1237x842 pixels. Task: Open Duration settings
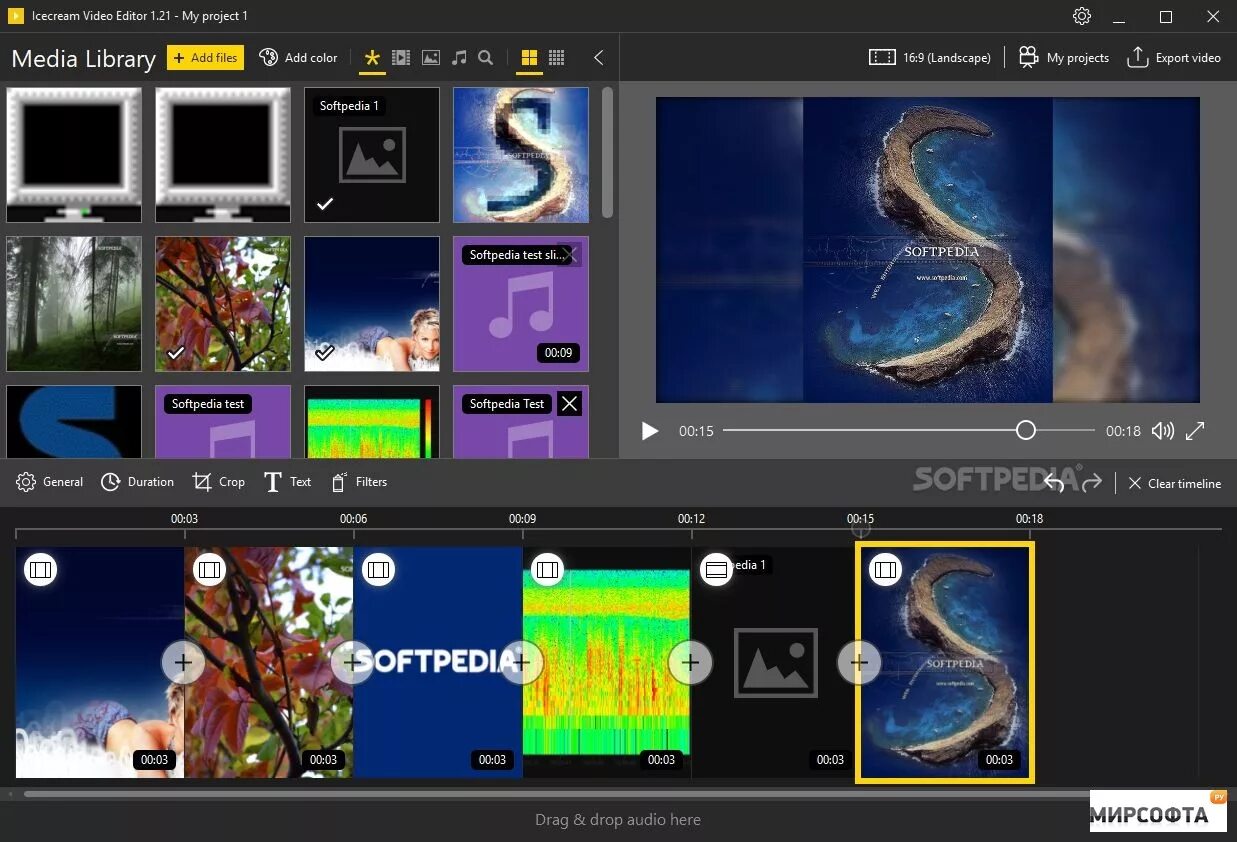tap(138, 482)
